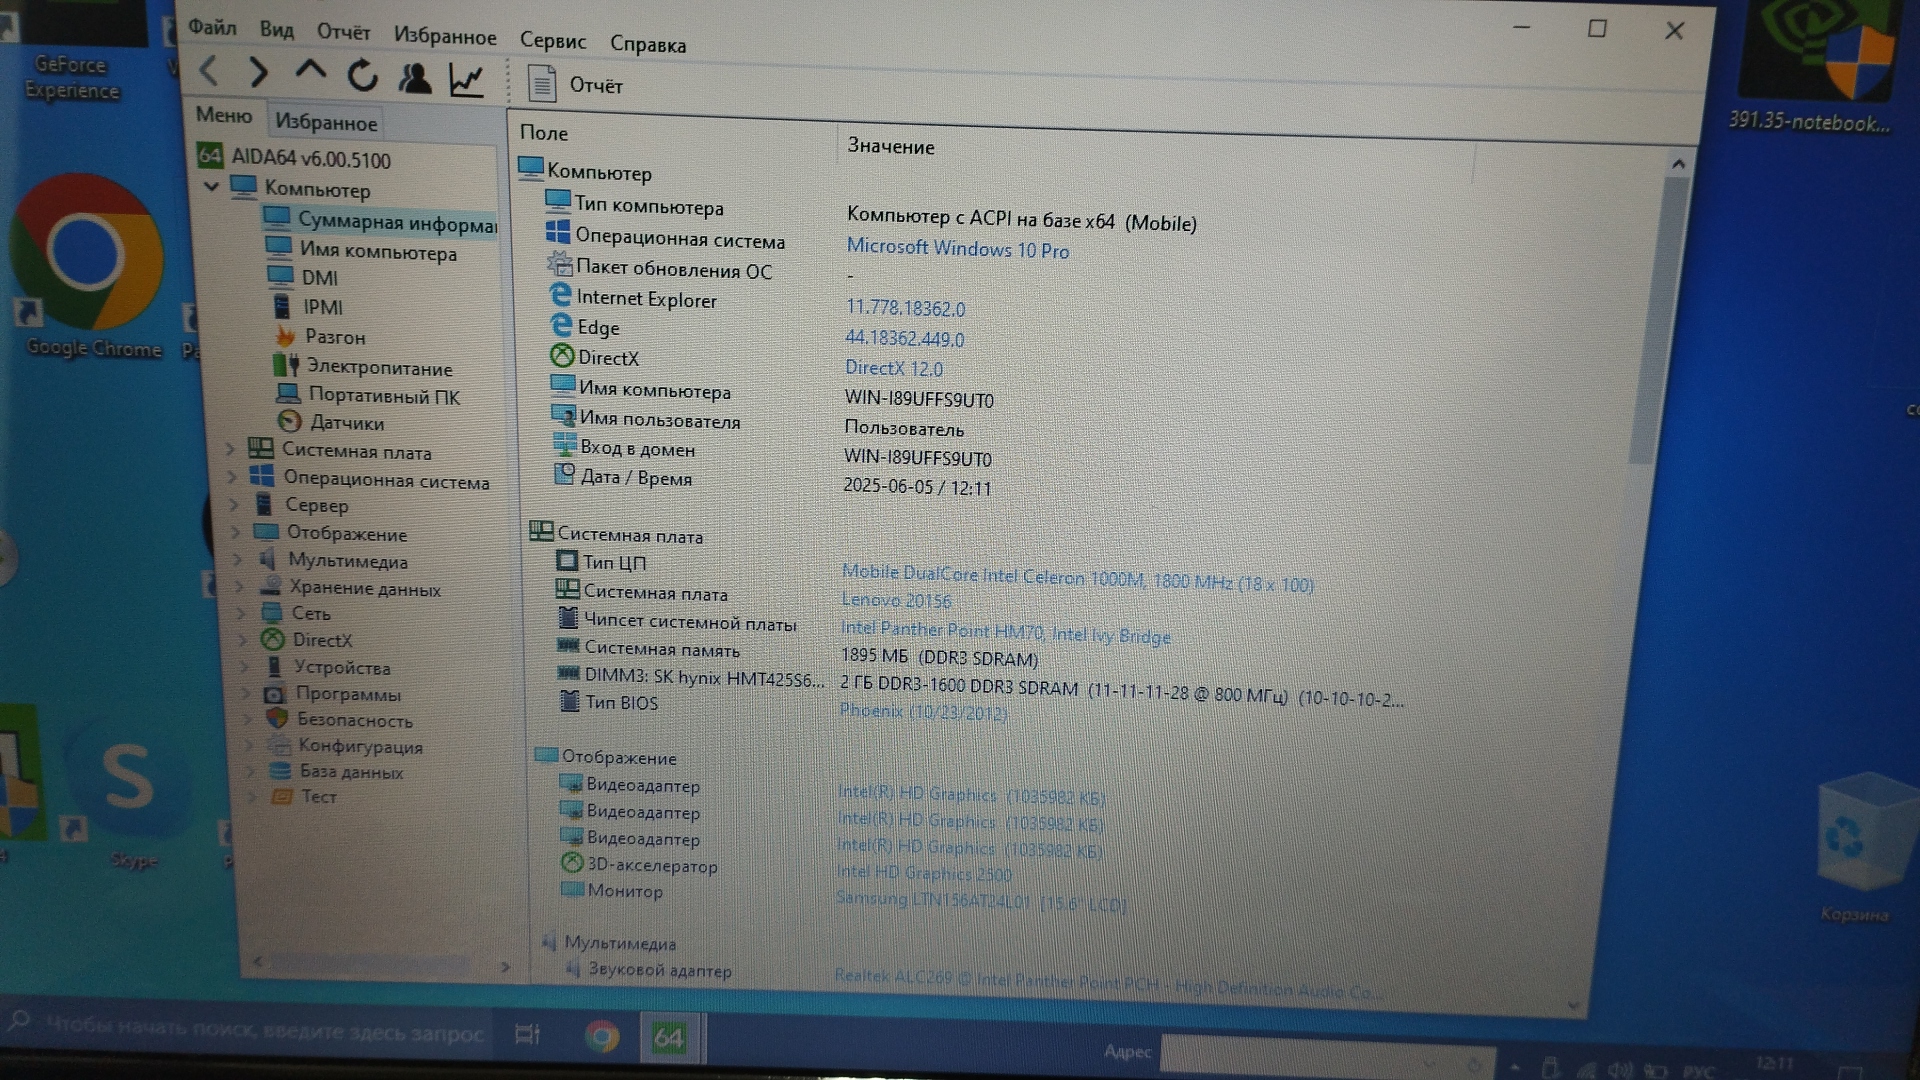Screen dimensions: 1920x1080
Task: Expand the Хранение данных tree node
Action: coord(239,587)
